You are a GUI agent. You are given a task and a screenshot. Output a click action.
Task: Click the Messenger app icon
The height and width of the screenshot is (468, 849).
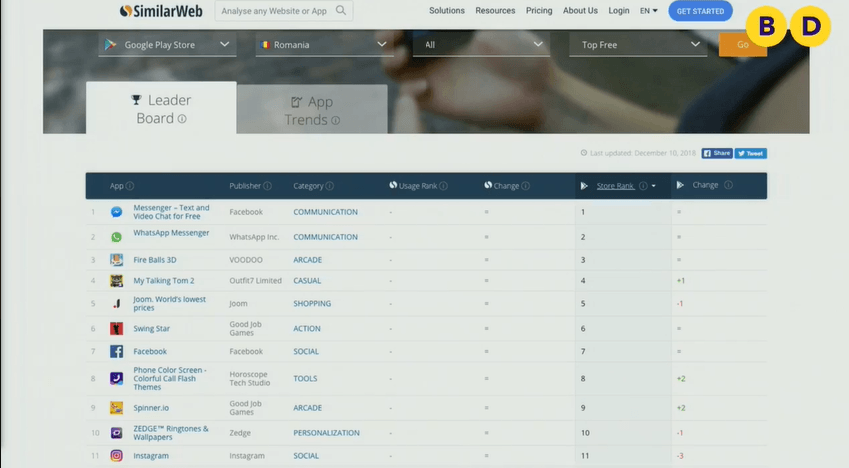tap(116, 212)
